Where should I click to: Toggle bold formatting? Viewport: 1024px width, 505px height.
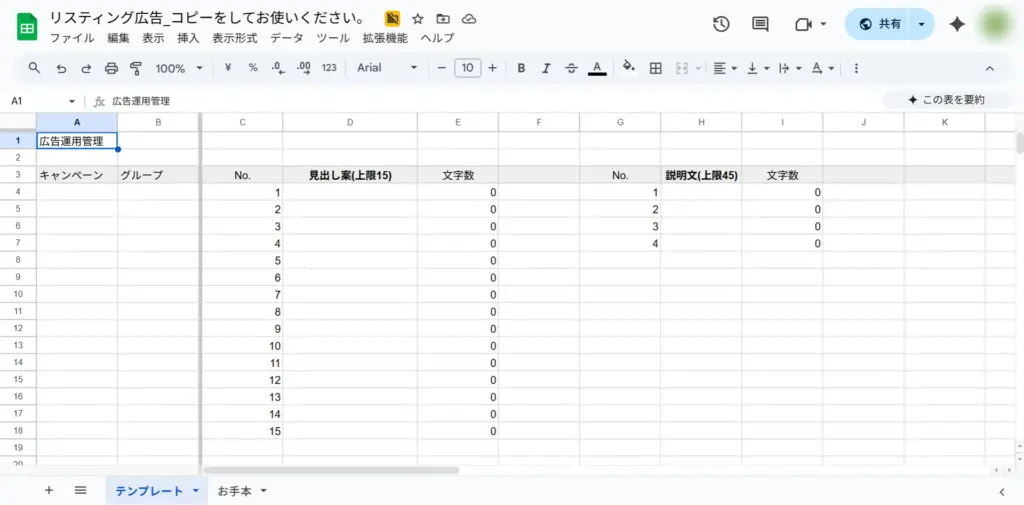click(521, 68)
